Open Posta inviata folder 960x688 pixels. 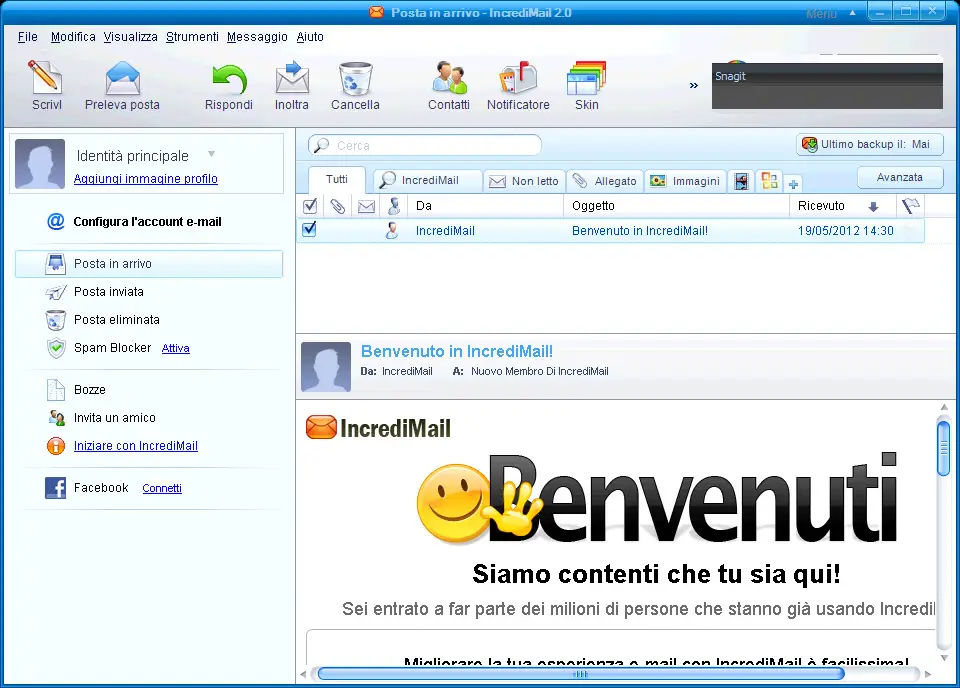click(108, 292)
